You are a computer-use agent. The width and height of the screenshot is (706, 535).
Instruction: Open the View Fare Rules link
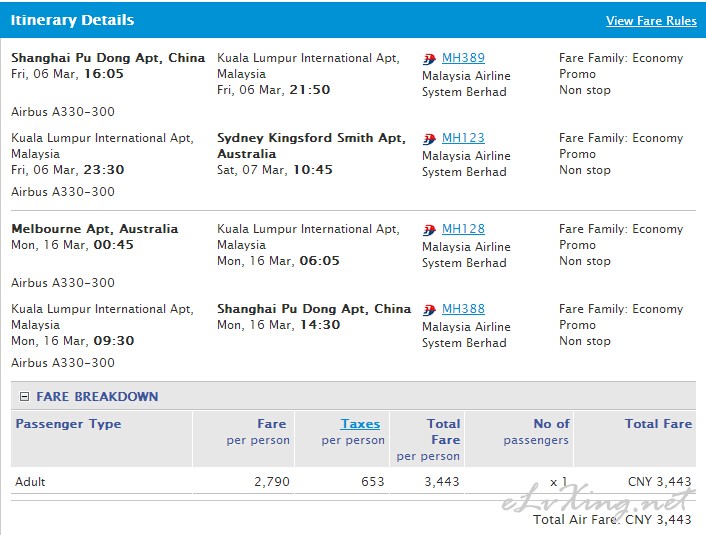[651, 21]
